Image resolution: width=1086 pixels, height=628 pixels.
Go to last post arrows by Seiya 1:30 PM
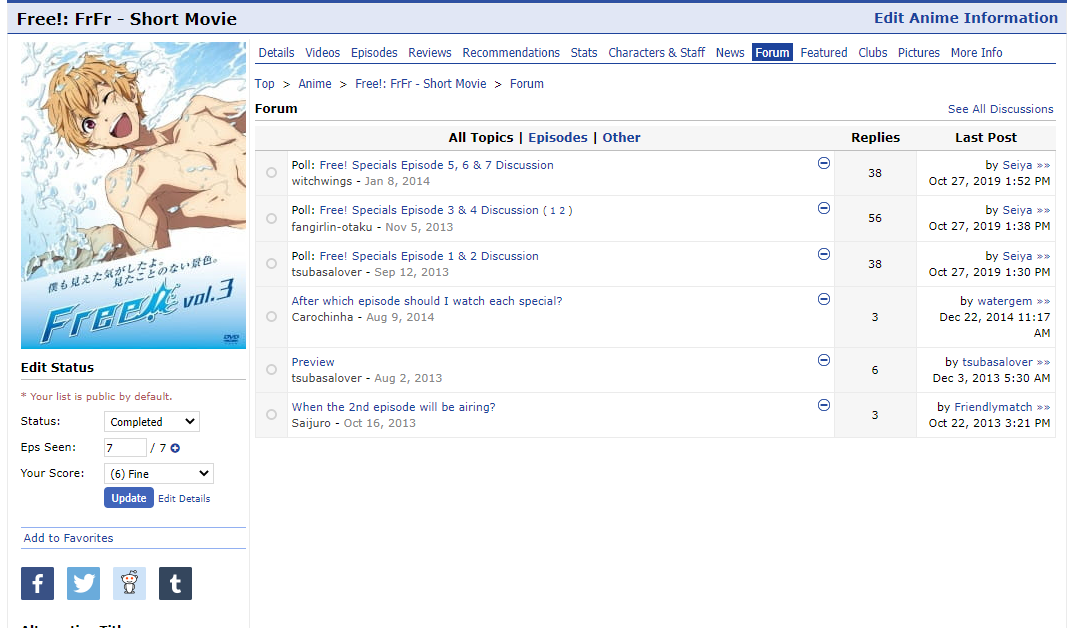(1043, 256)
